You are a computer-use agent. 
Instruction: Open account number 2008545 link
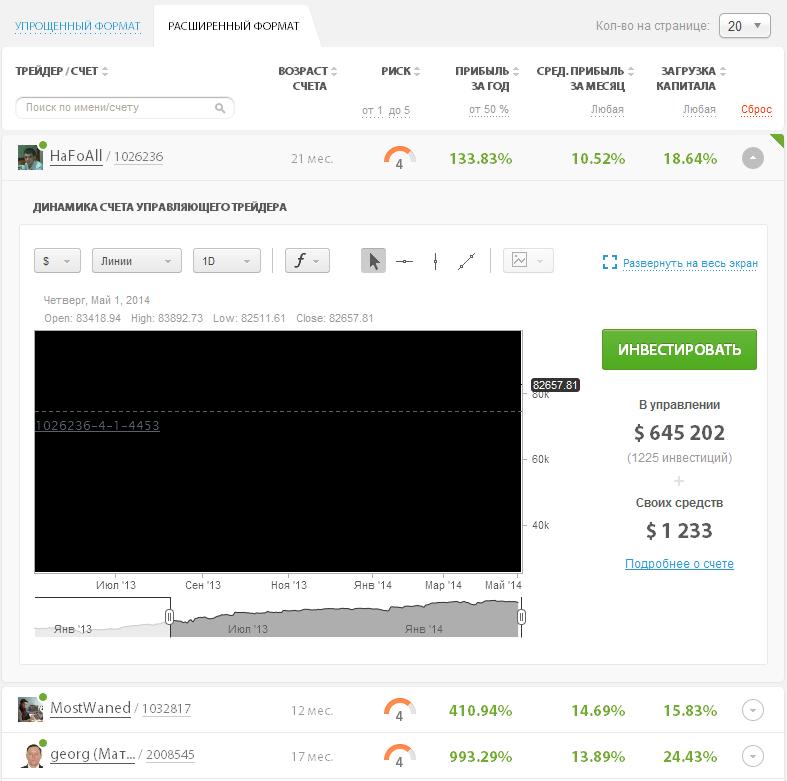tap(170, 754)
